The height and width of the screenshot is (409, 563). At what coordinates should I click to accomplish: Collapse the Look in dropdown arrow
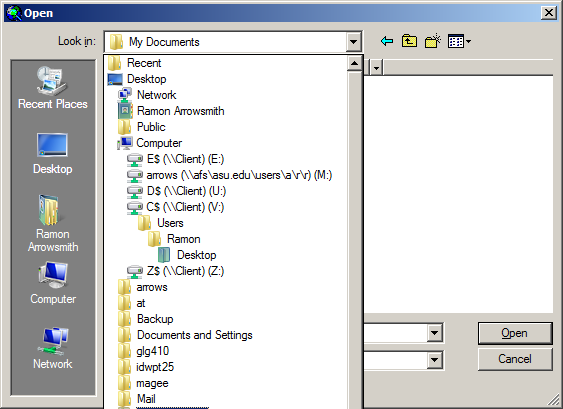(353, 42)
